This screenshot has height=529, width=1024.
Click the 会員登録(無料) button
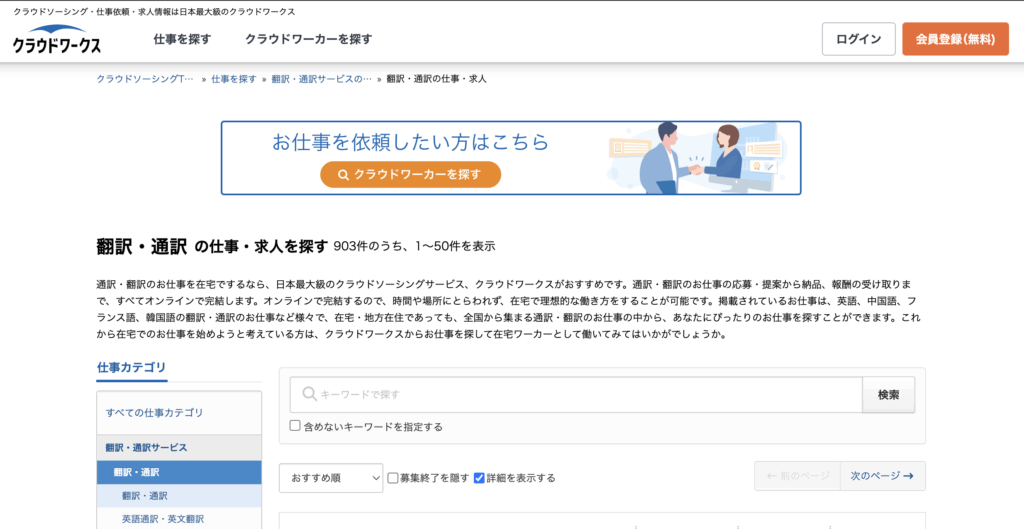[x=955, y=39]
